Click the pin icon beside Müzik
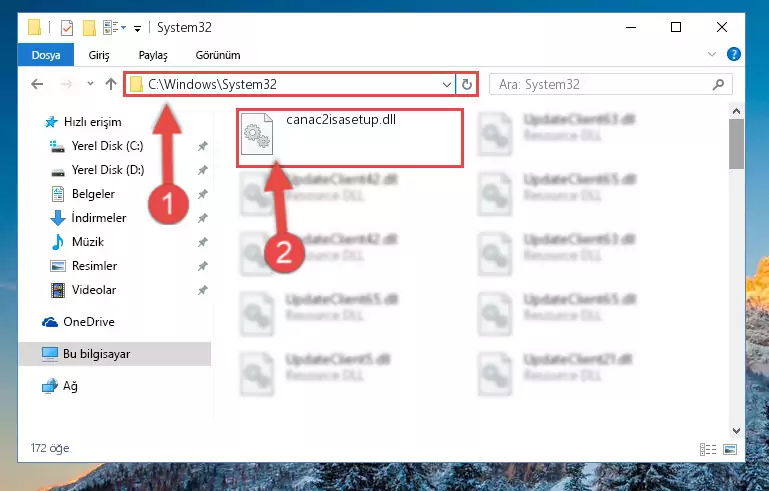Screen dimensions: 769x491 point(203,241)
